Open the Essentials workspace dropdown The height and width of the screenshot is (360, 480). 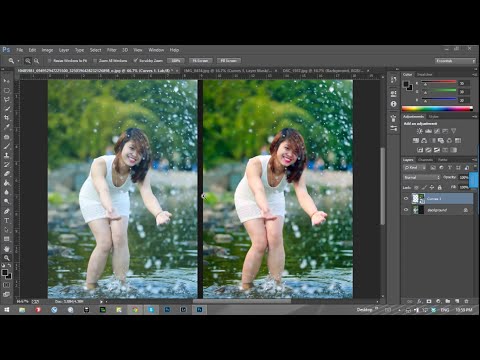point(455,61)
